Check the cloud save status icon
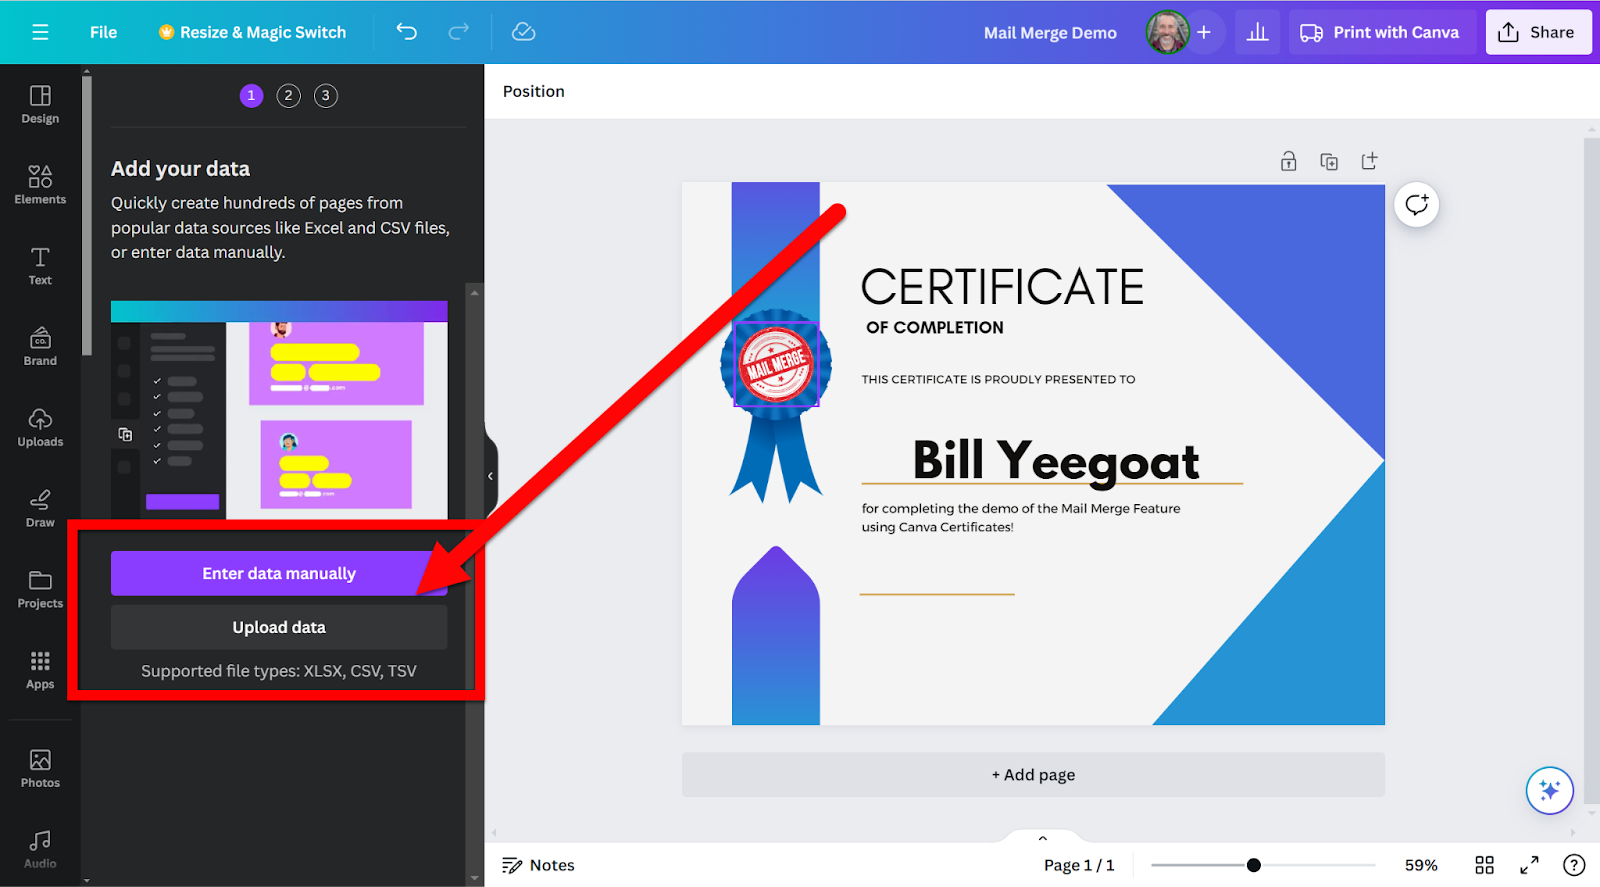This screenshot has width=1600, height=887. [x=523, y=32]
